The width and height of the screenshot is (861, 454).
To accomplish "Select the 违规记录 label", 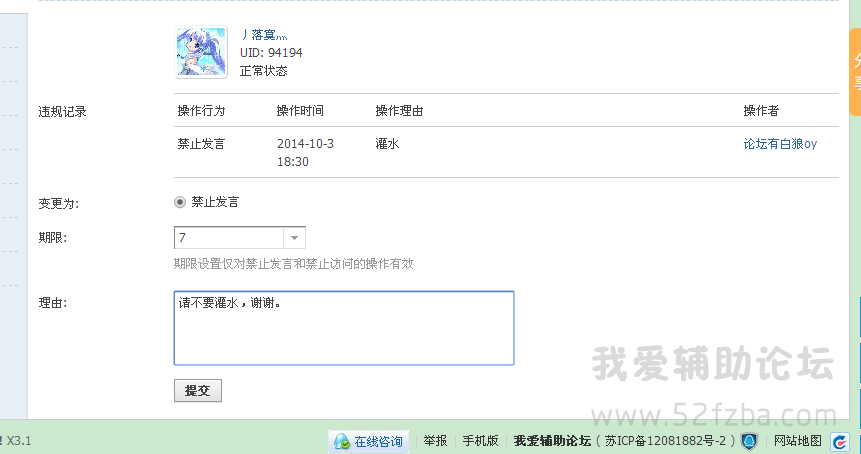I will [x=63, y=111].
